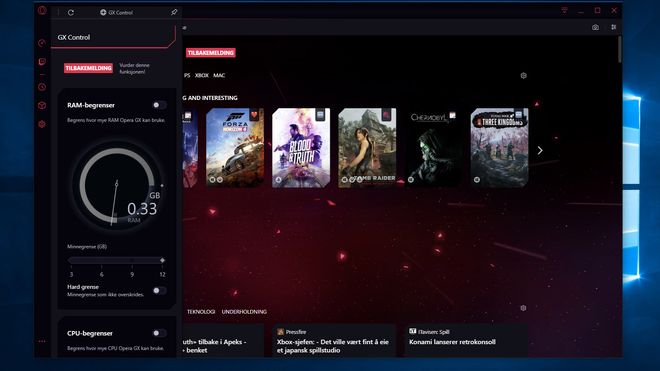Click the reload icon in GX Control panel
The height and width of the screenshot is (371, 660).
(x=71, y=13)
